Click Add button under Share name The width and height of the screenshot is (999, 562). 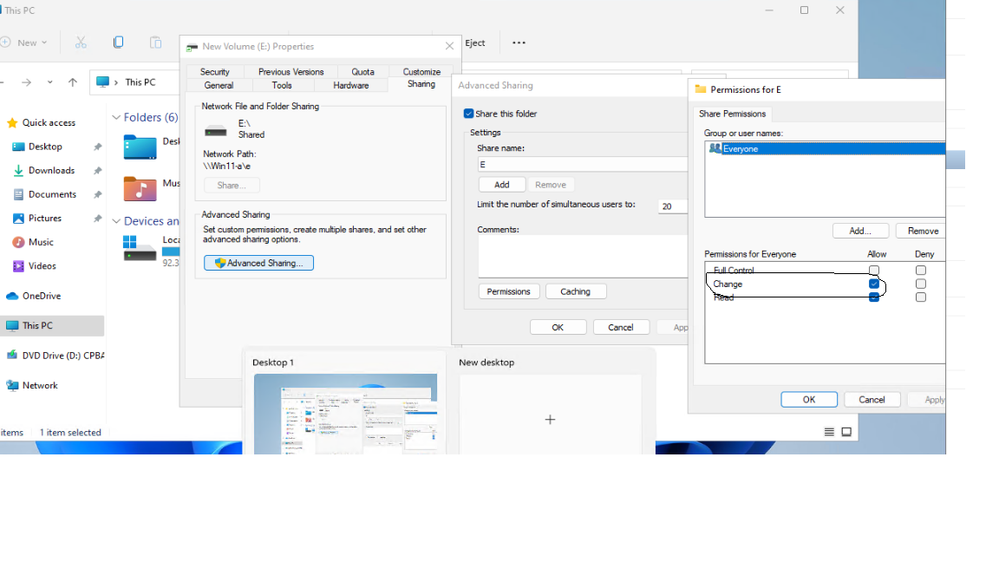point(502,184)
